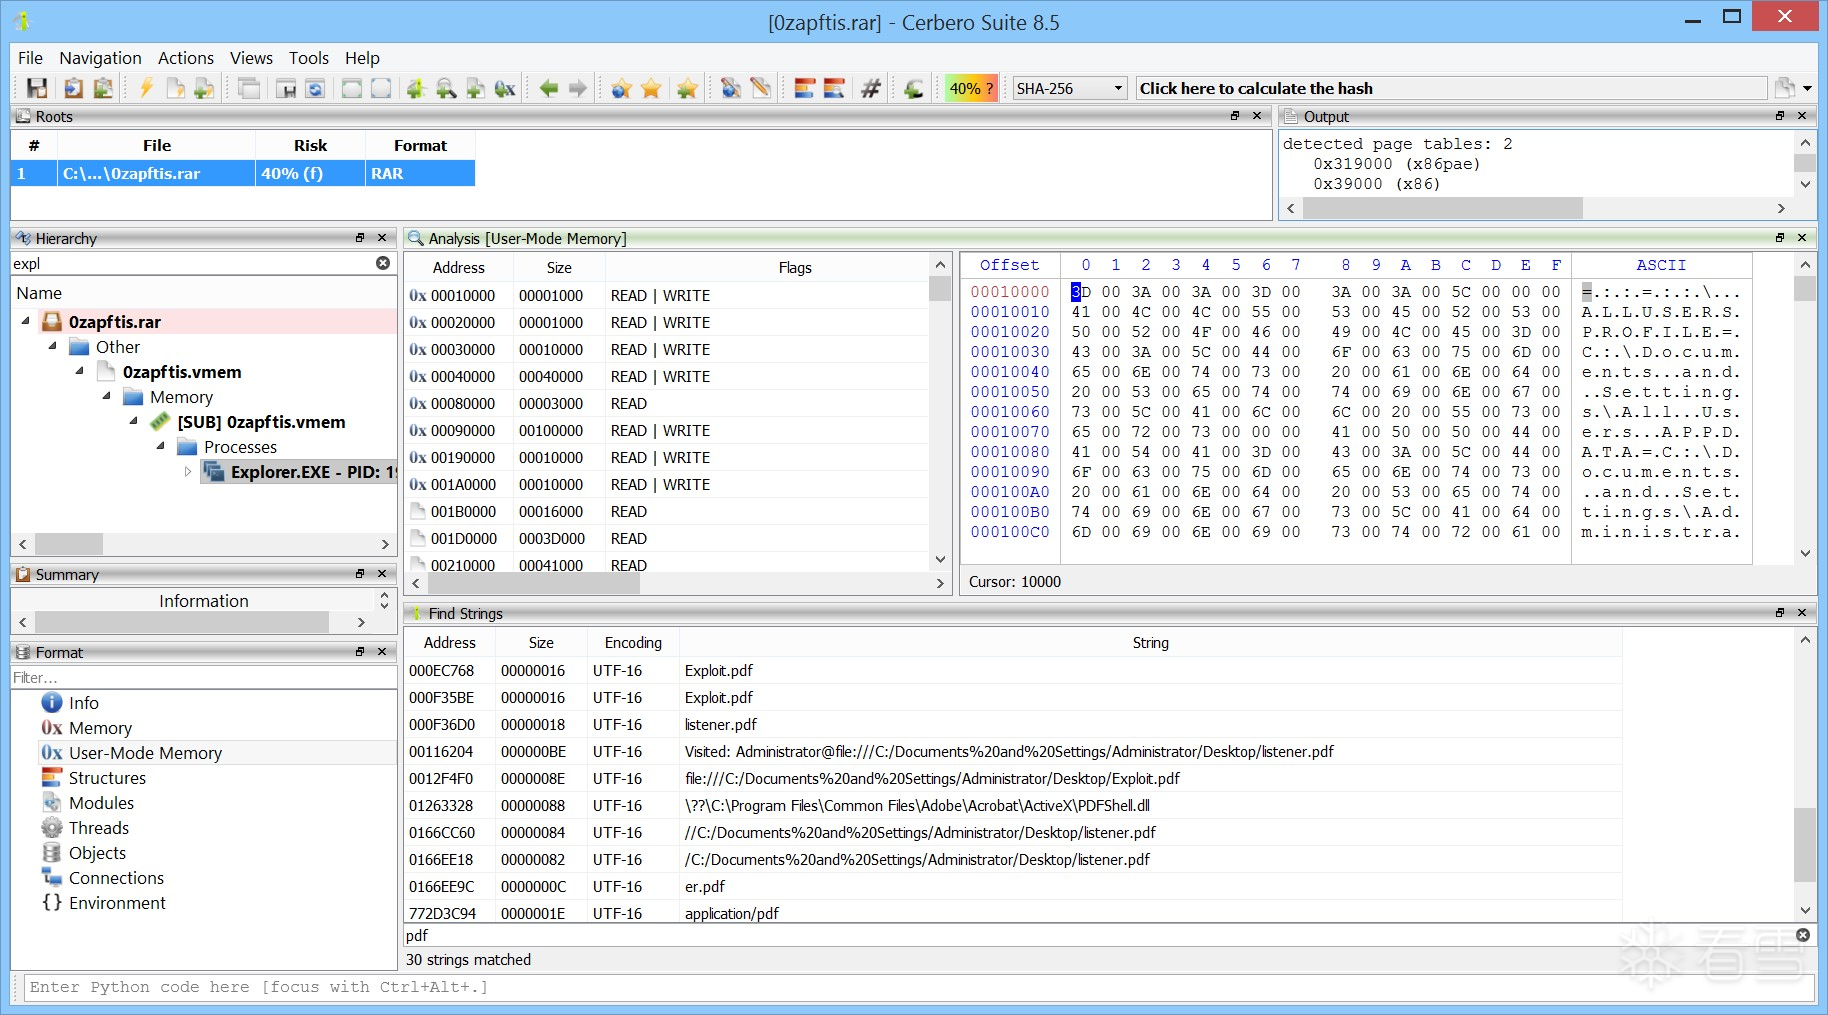Open the Navigation menu
Image resolution: width=1828 pixels, height=1015 pixels.
[100, 58]
